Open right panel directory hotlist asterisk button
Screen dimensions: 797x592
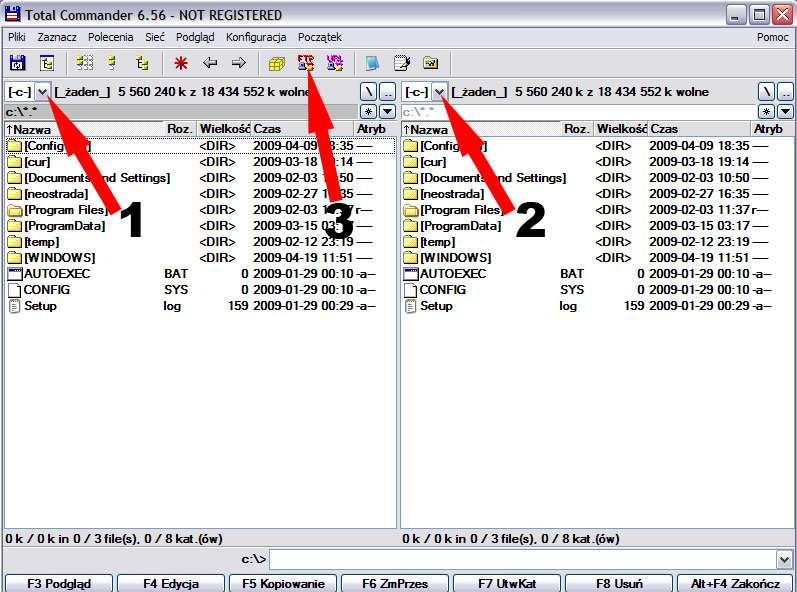(x=766, y=111)
